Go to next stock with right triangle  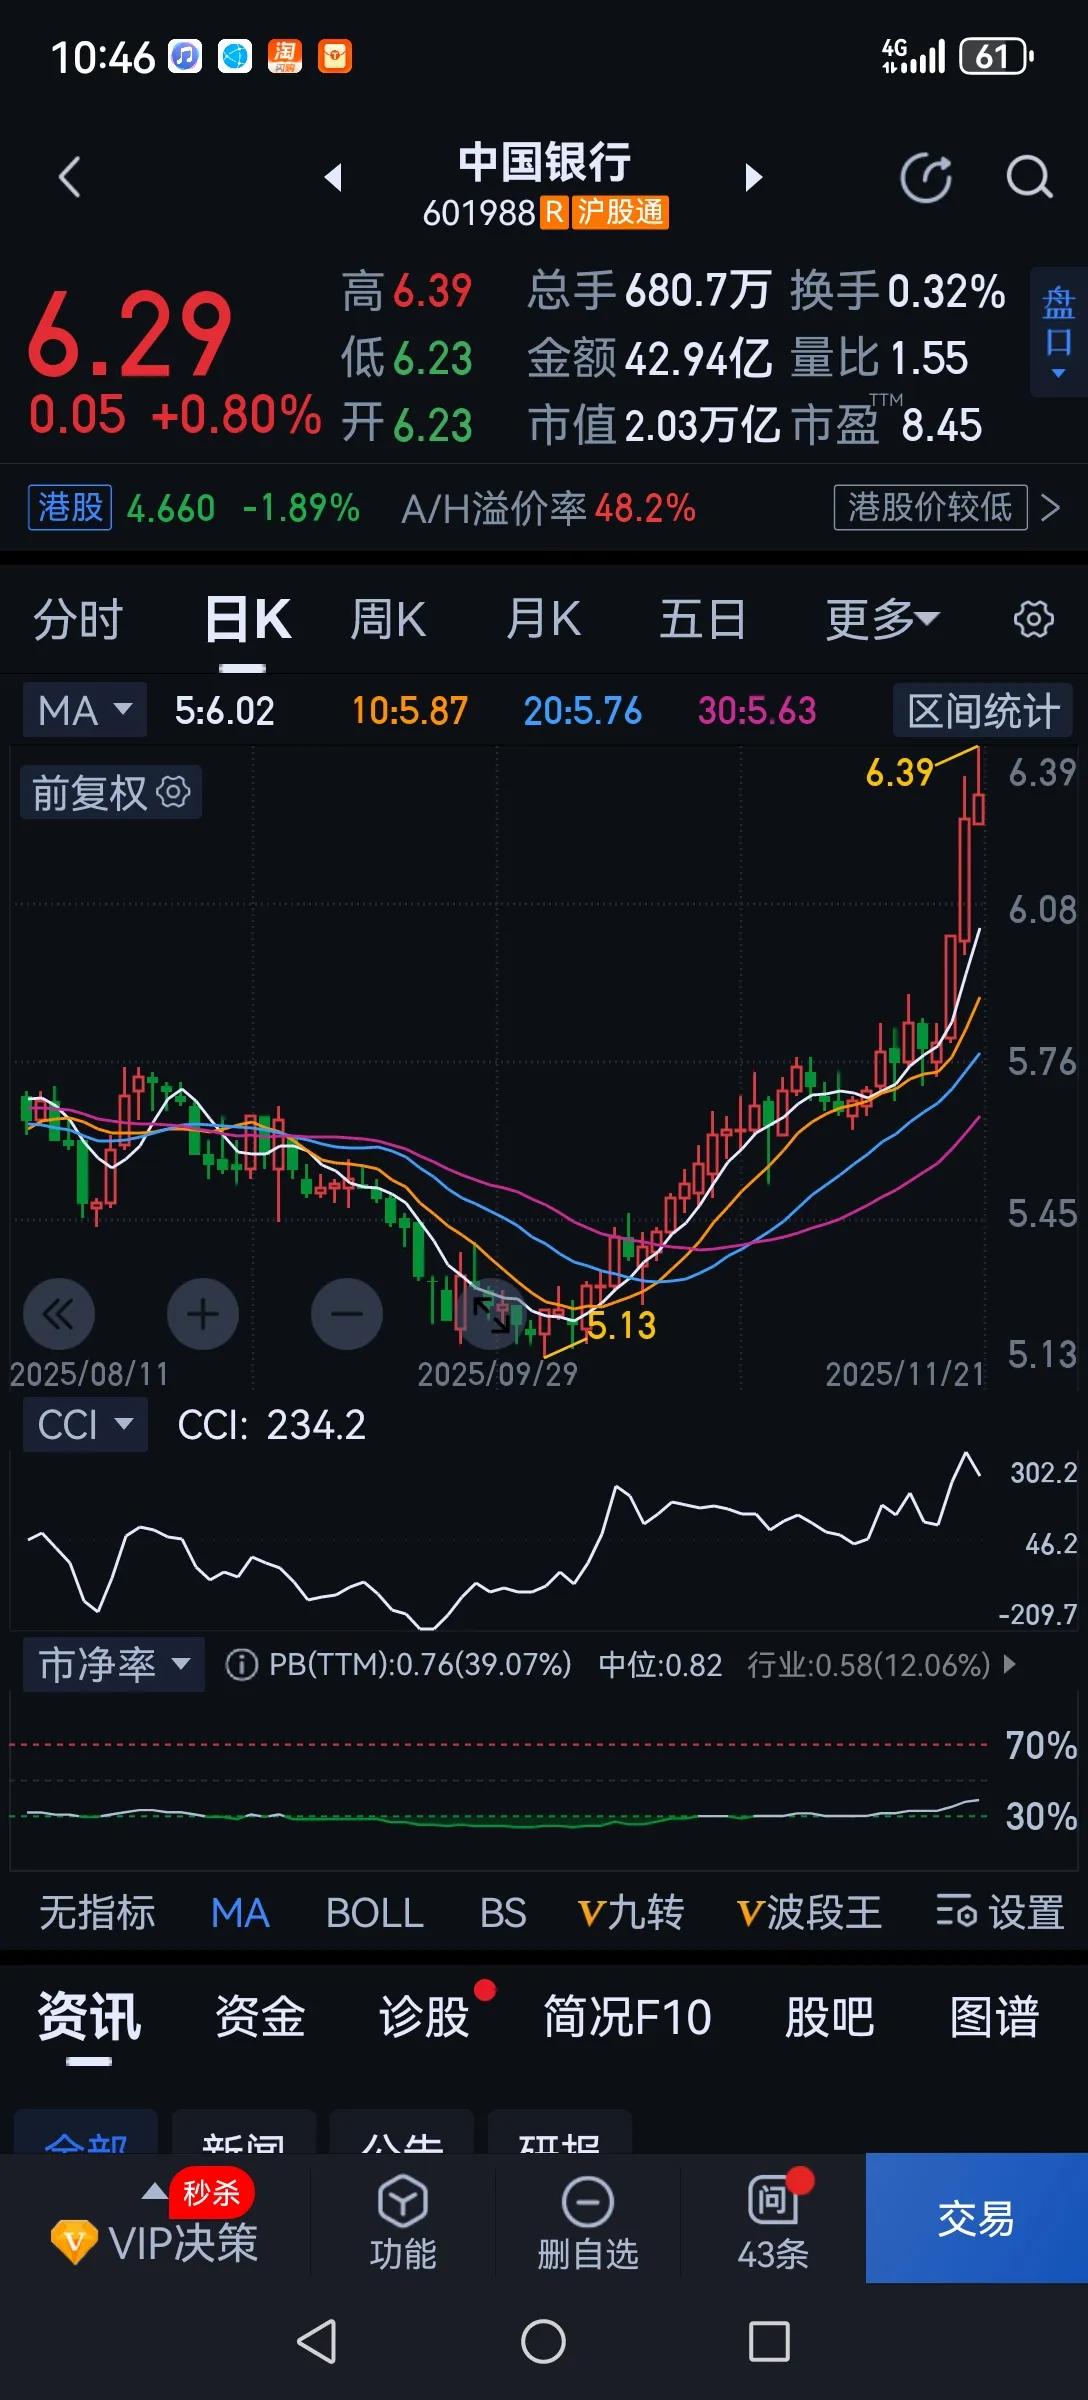point(754,178)
